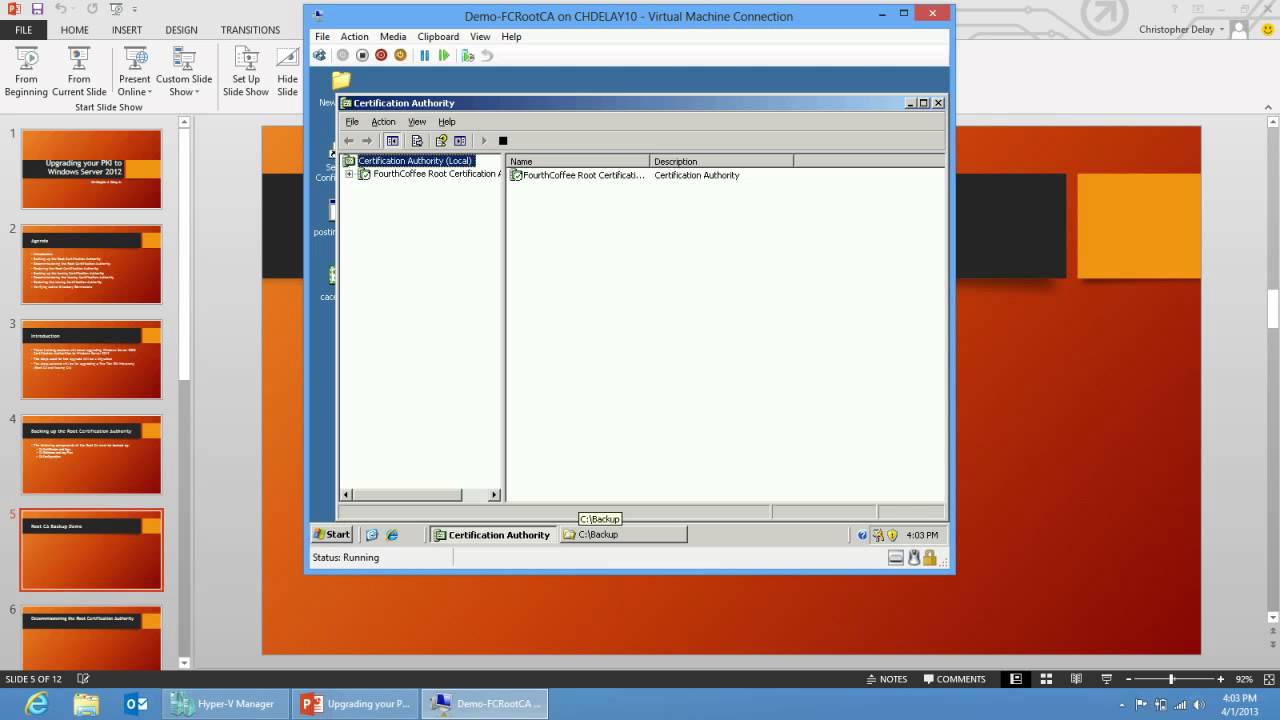This screenshot has height=720, width=1280.
Task: Click the orange VM Save icon
Action: click(x=400, y=55)
